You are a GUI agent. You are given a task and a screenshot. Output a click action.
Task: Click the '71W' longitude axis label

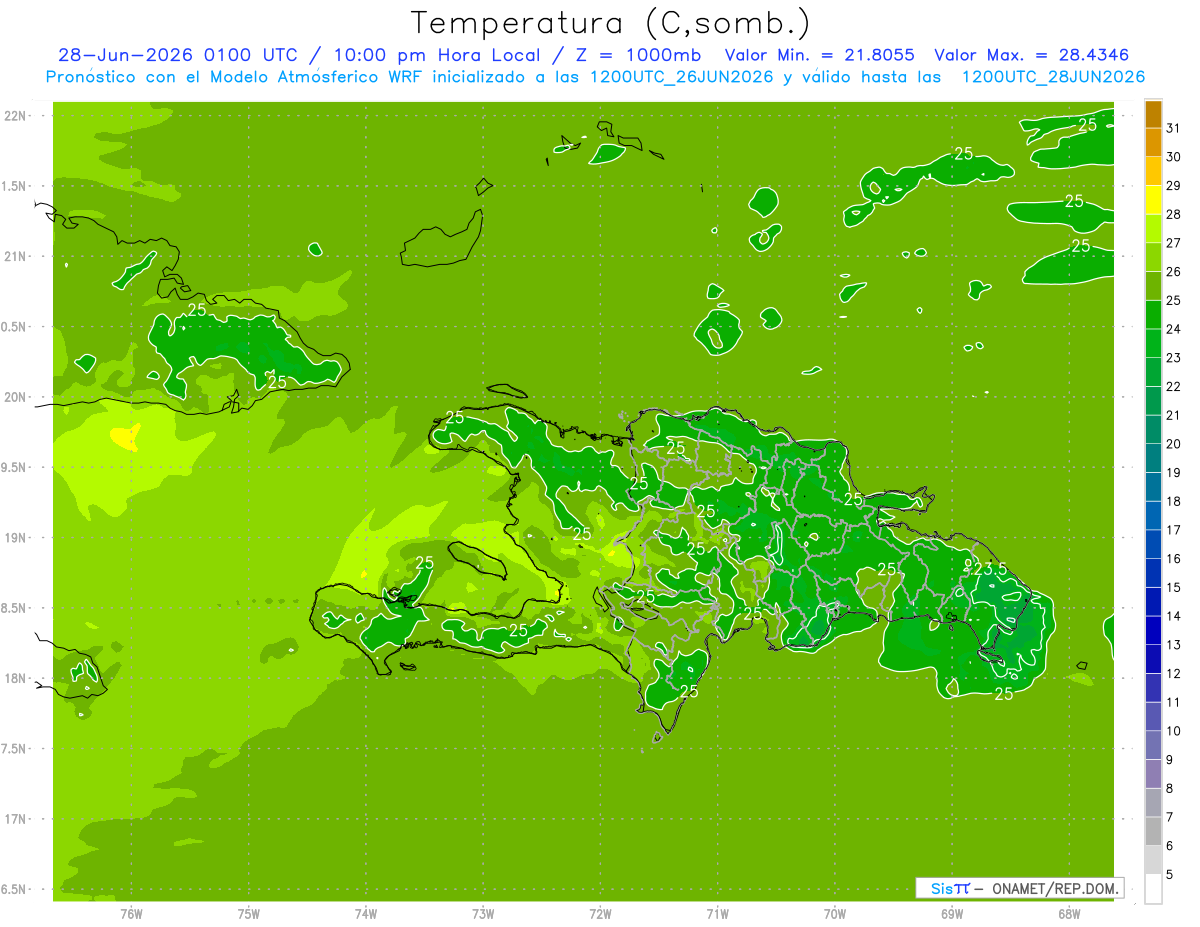718,913
